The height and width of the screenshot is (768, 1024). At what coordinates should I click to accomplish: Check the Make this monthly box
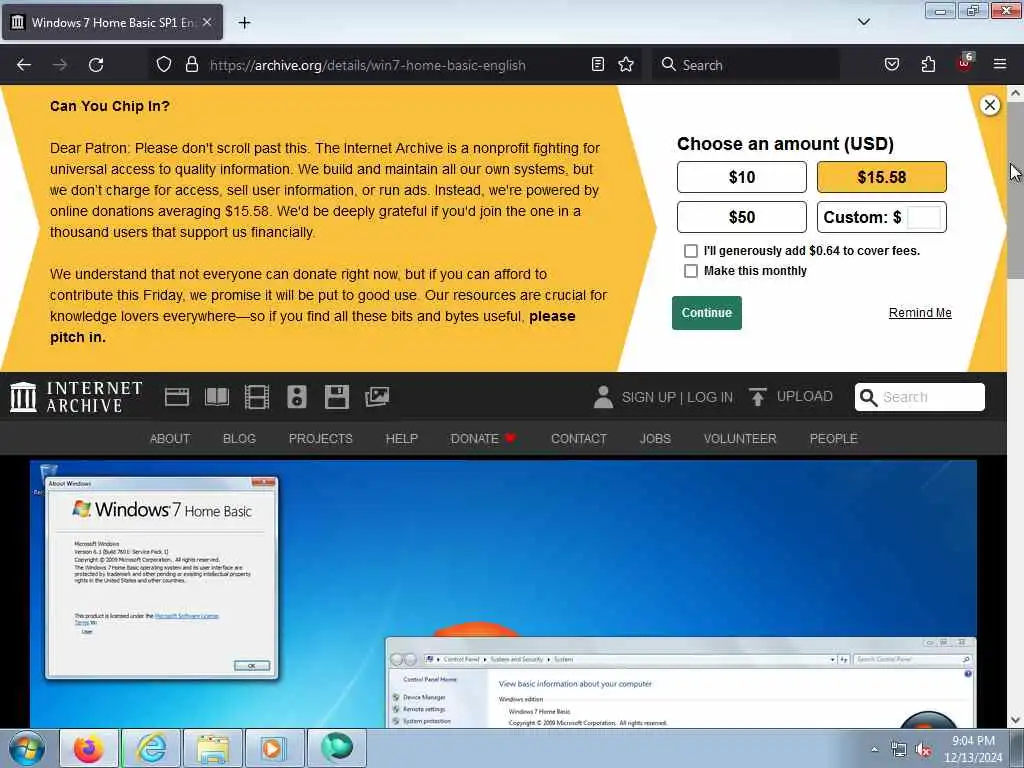click(x=690, y=271)
